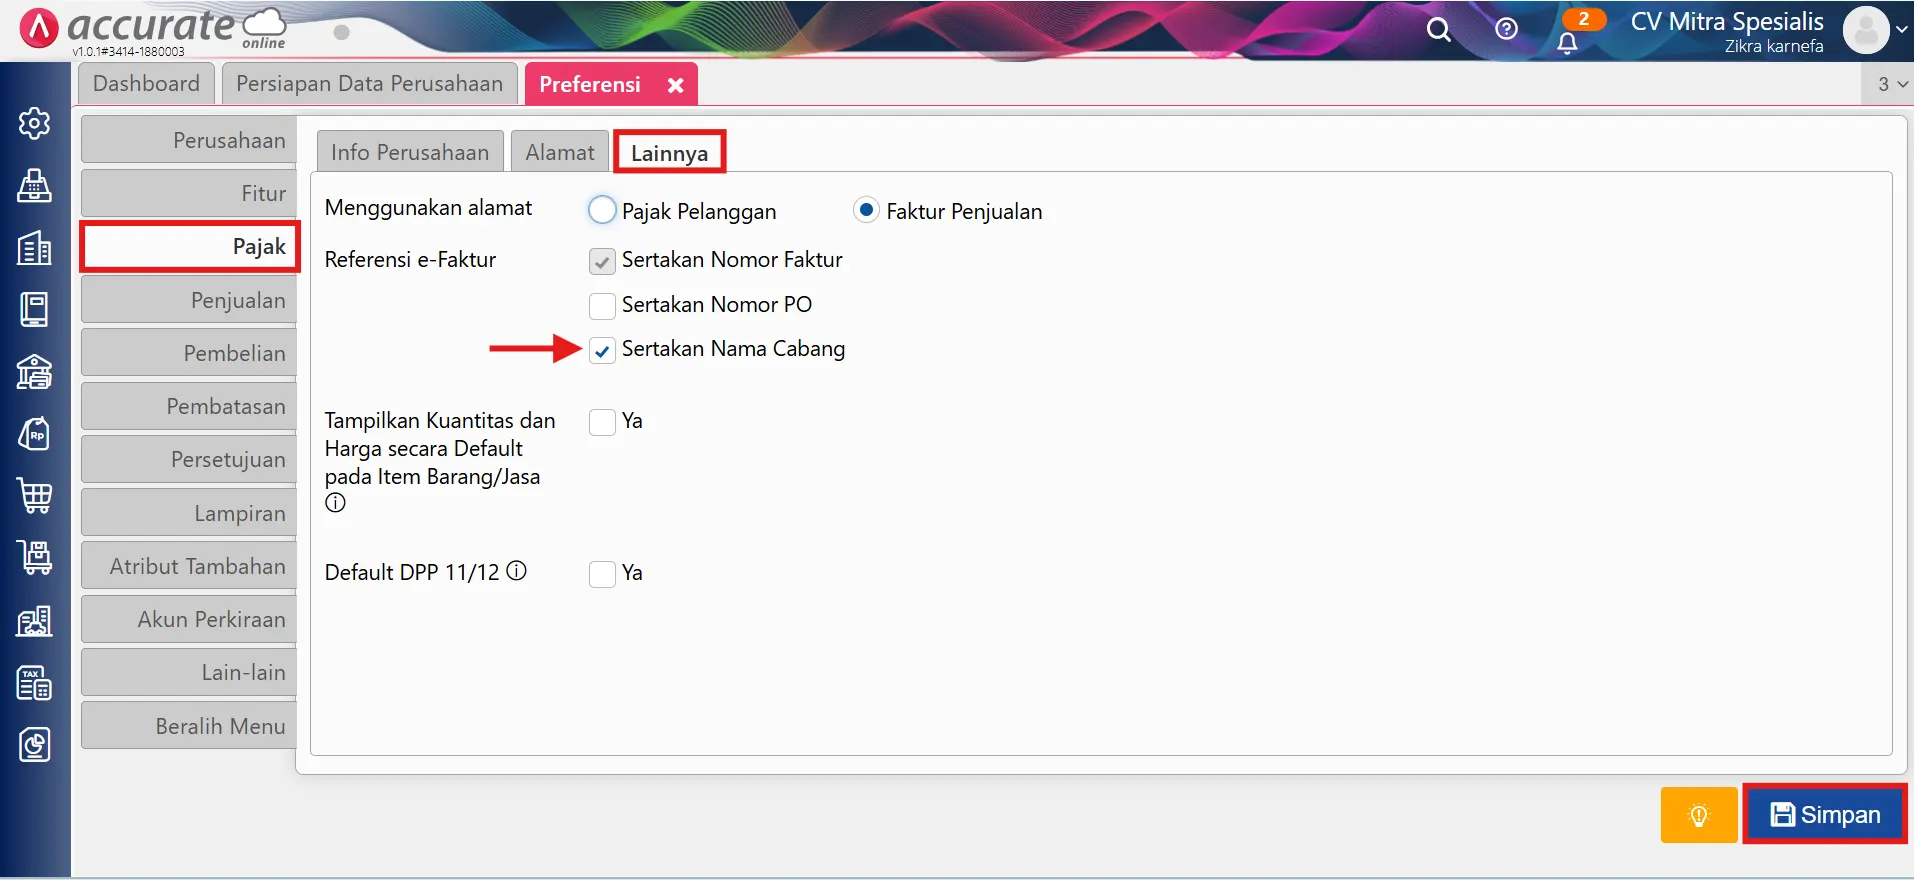
Task: Click the help question mark icon
Action: pyautogui.click(x=1506, y=29)
